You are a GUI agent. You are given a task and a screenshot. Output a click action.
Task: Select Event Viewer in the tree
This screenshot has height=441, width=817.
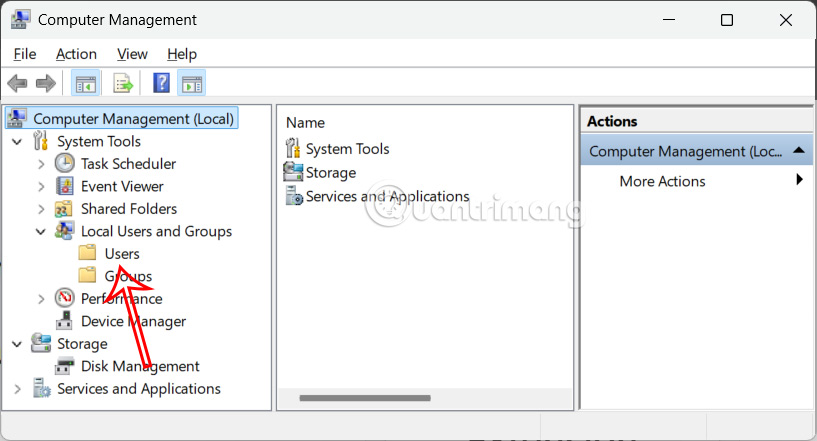pos(122,186)
